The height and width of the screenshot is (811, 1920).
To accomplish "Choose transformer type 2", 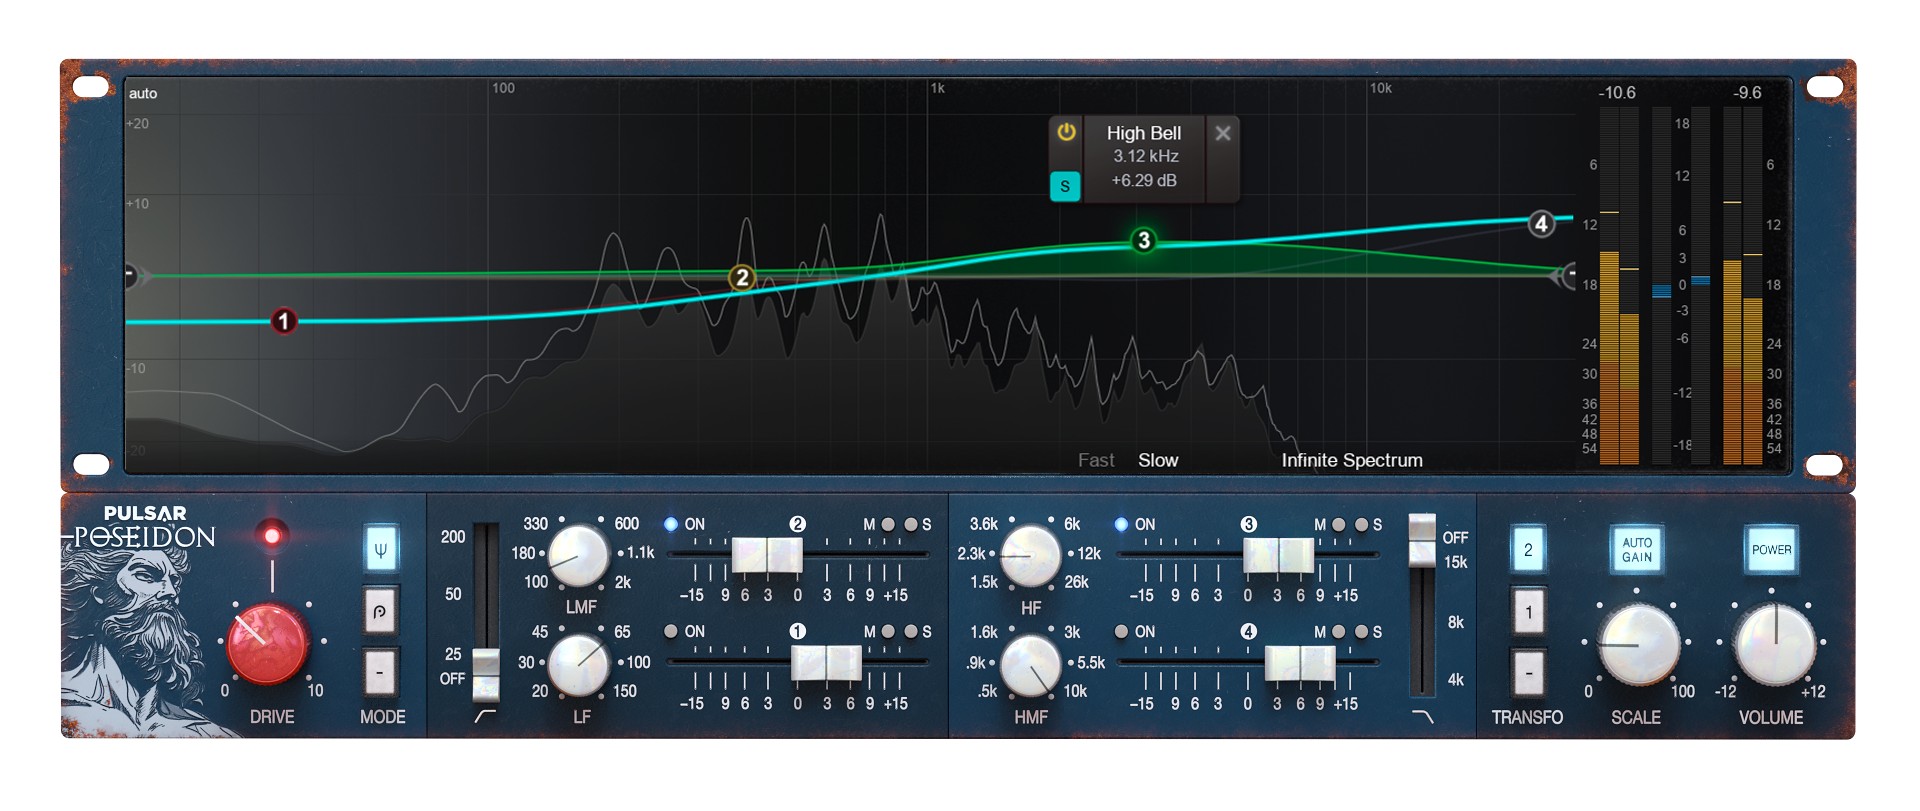I will tap(1528, 549).
